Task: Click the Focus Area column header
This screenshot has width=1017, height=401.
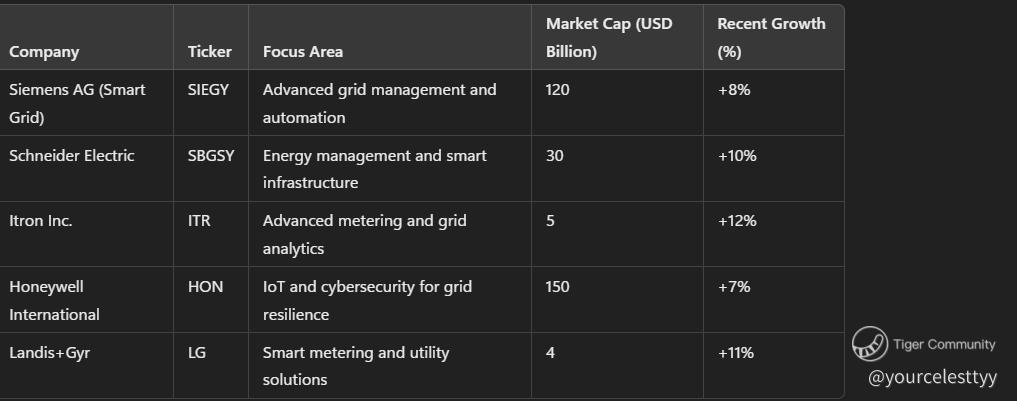Action: [x=303, y=52]
